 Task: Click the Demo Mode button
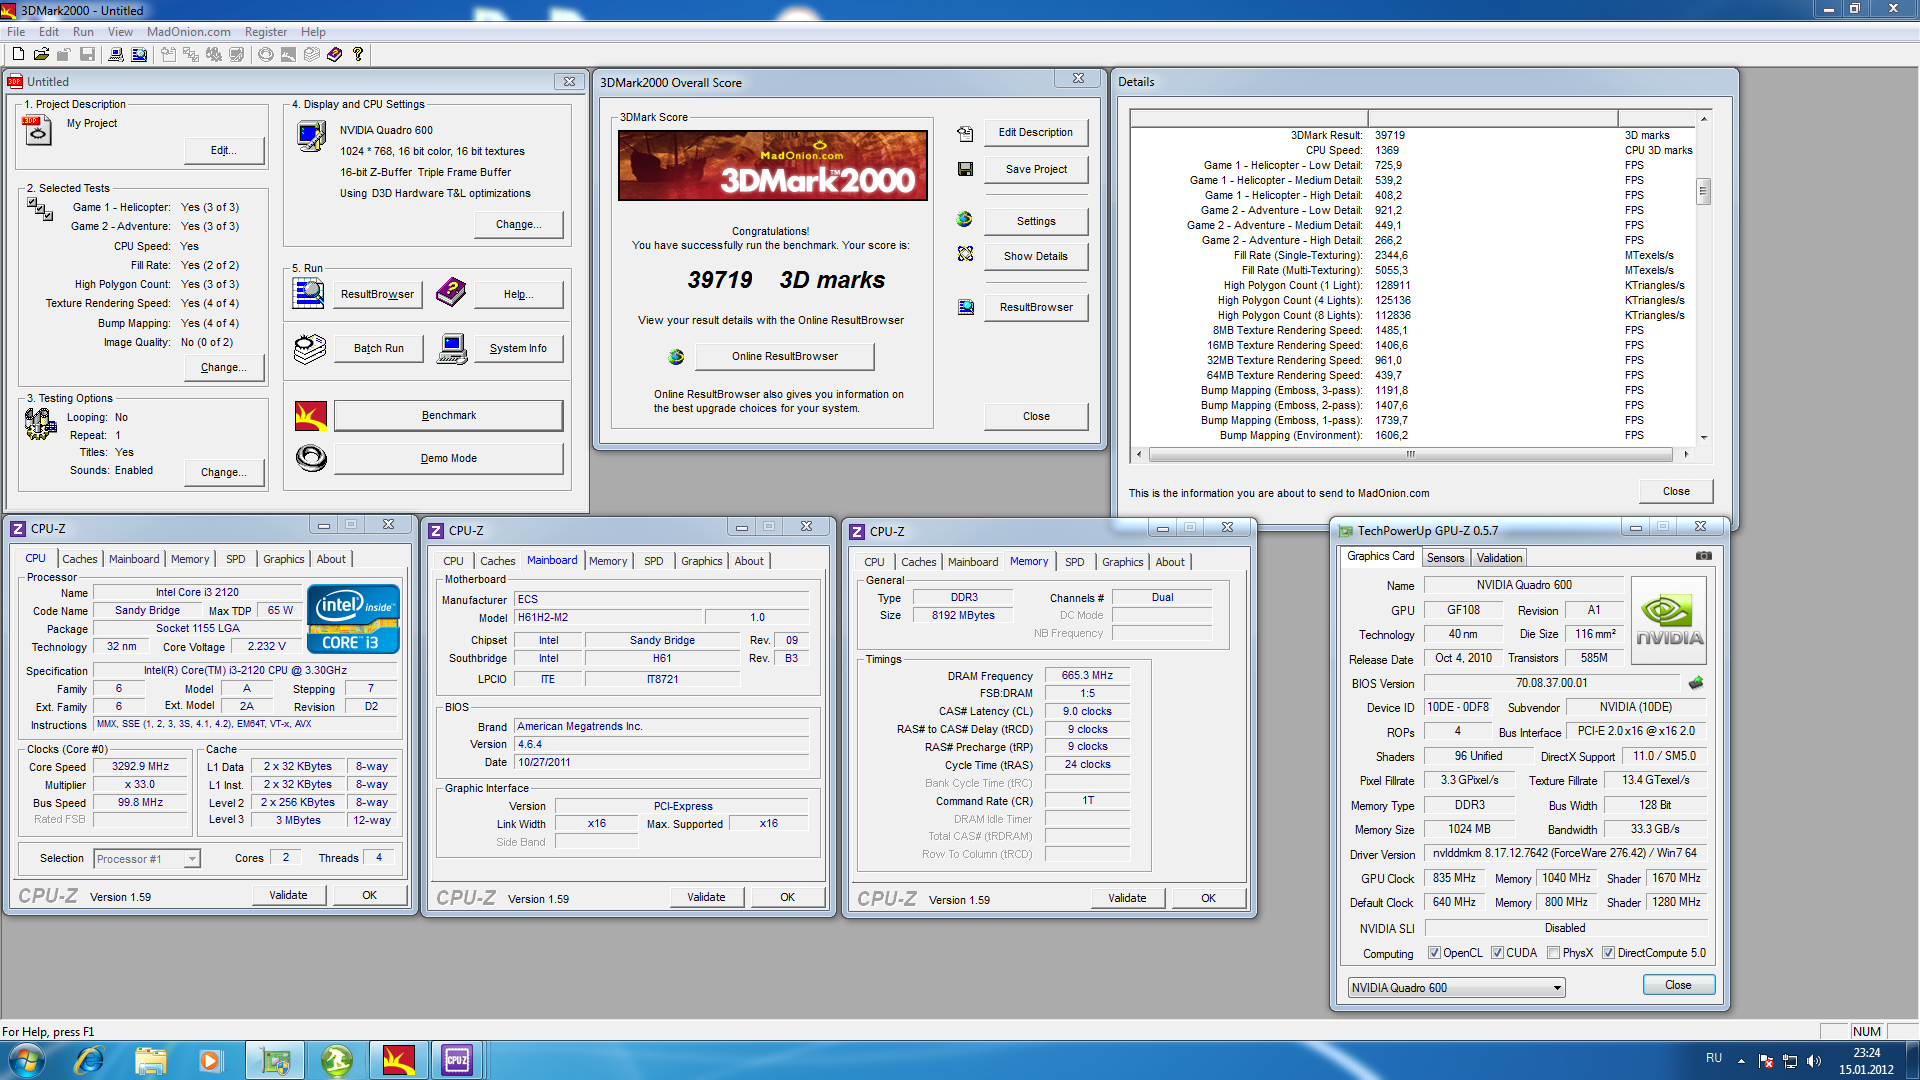(448, 459)
